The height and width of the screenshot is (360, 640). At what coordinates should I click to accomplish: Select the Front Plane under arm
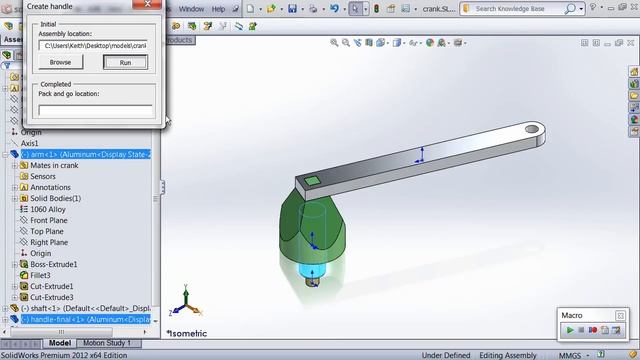(49, 220)
